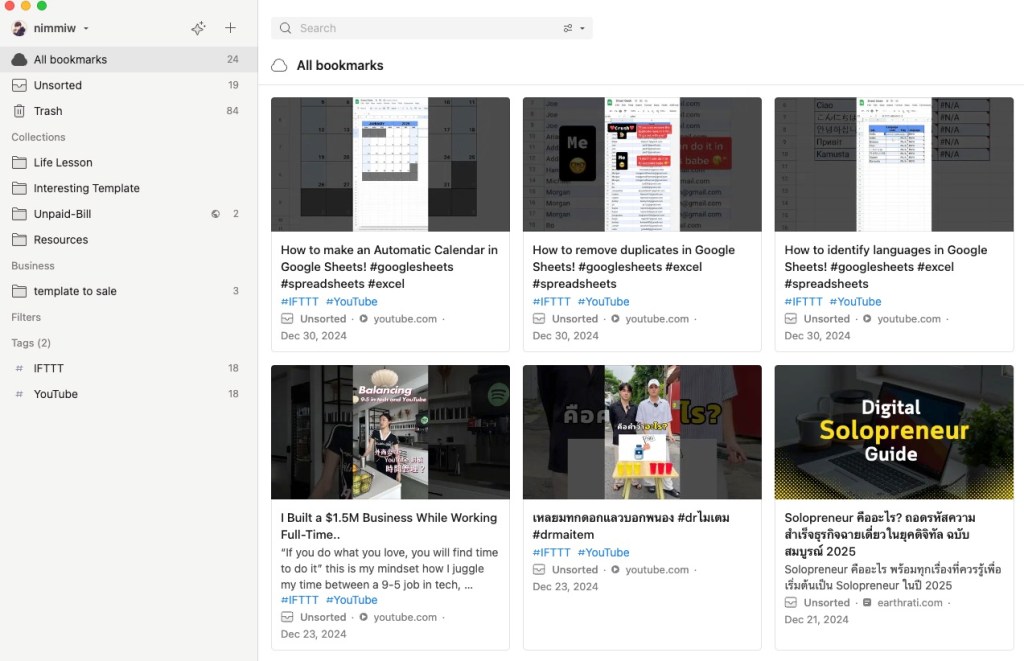1024x661 pixels.
Task: Filter by the IFTTT tag in sidebar
Action: click(129, 368)
